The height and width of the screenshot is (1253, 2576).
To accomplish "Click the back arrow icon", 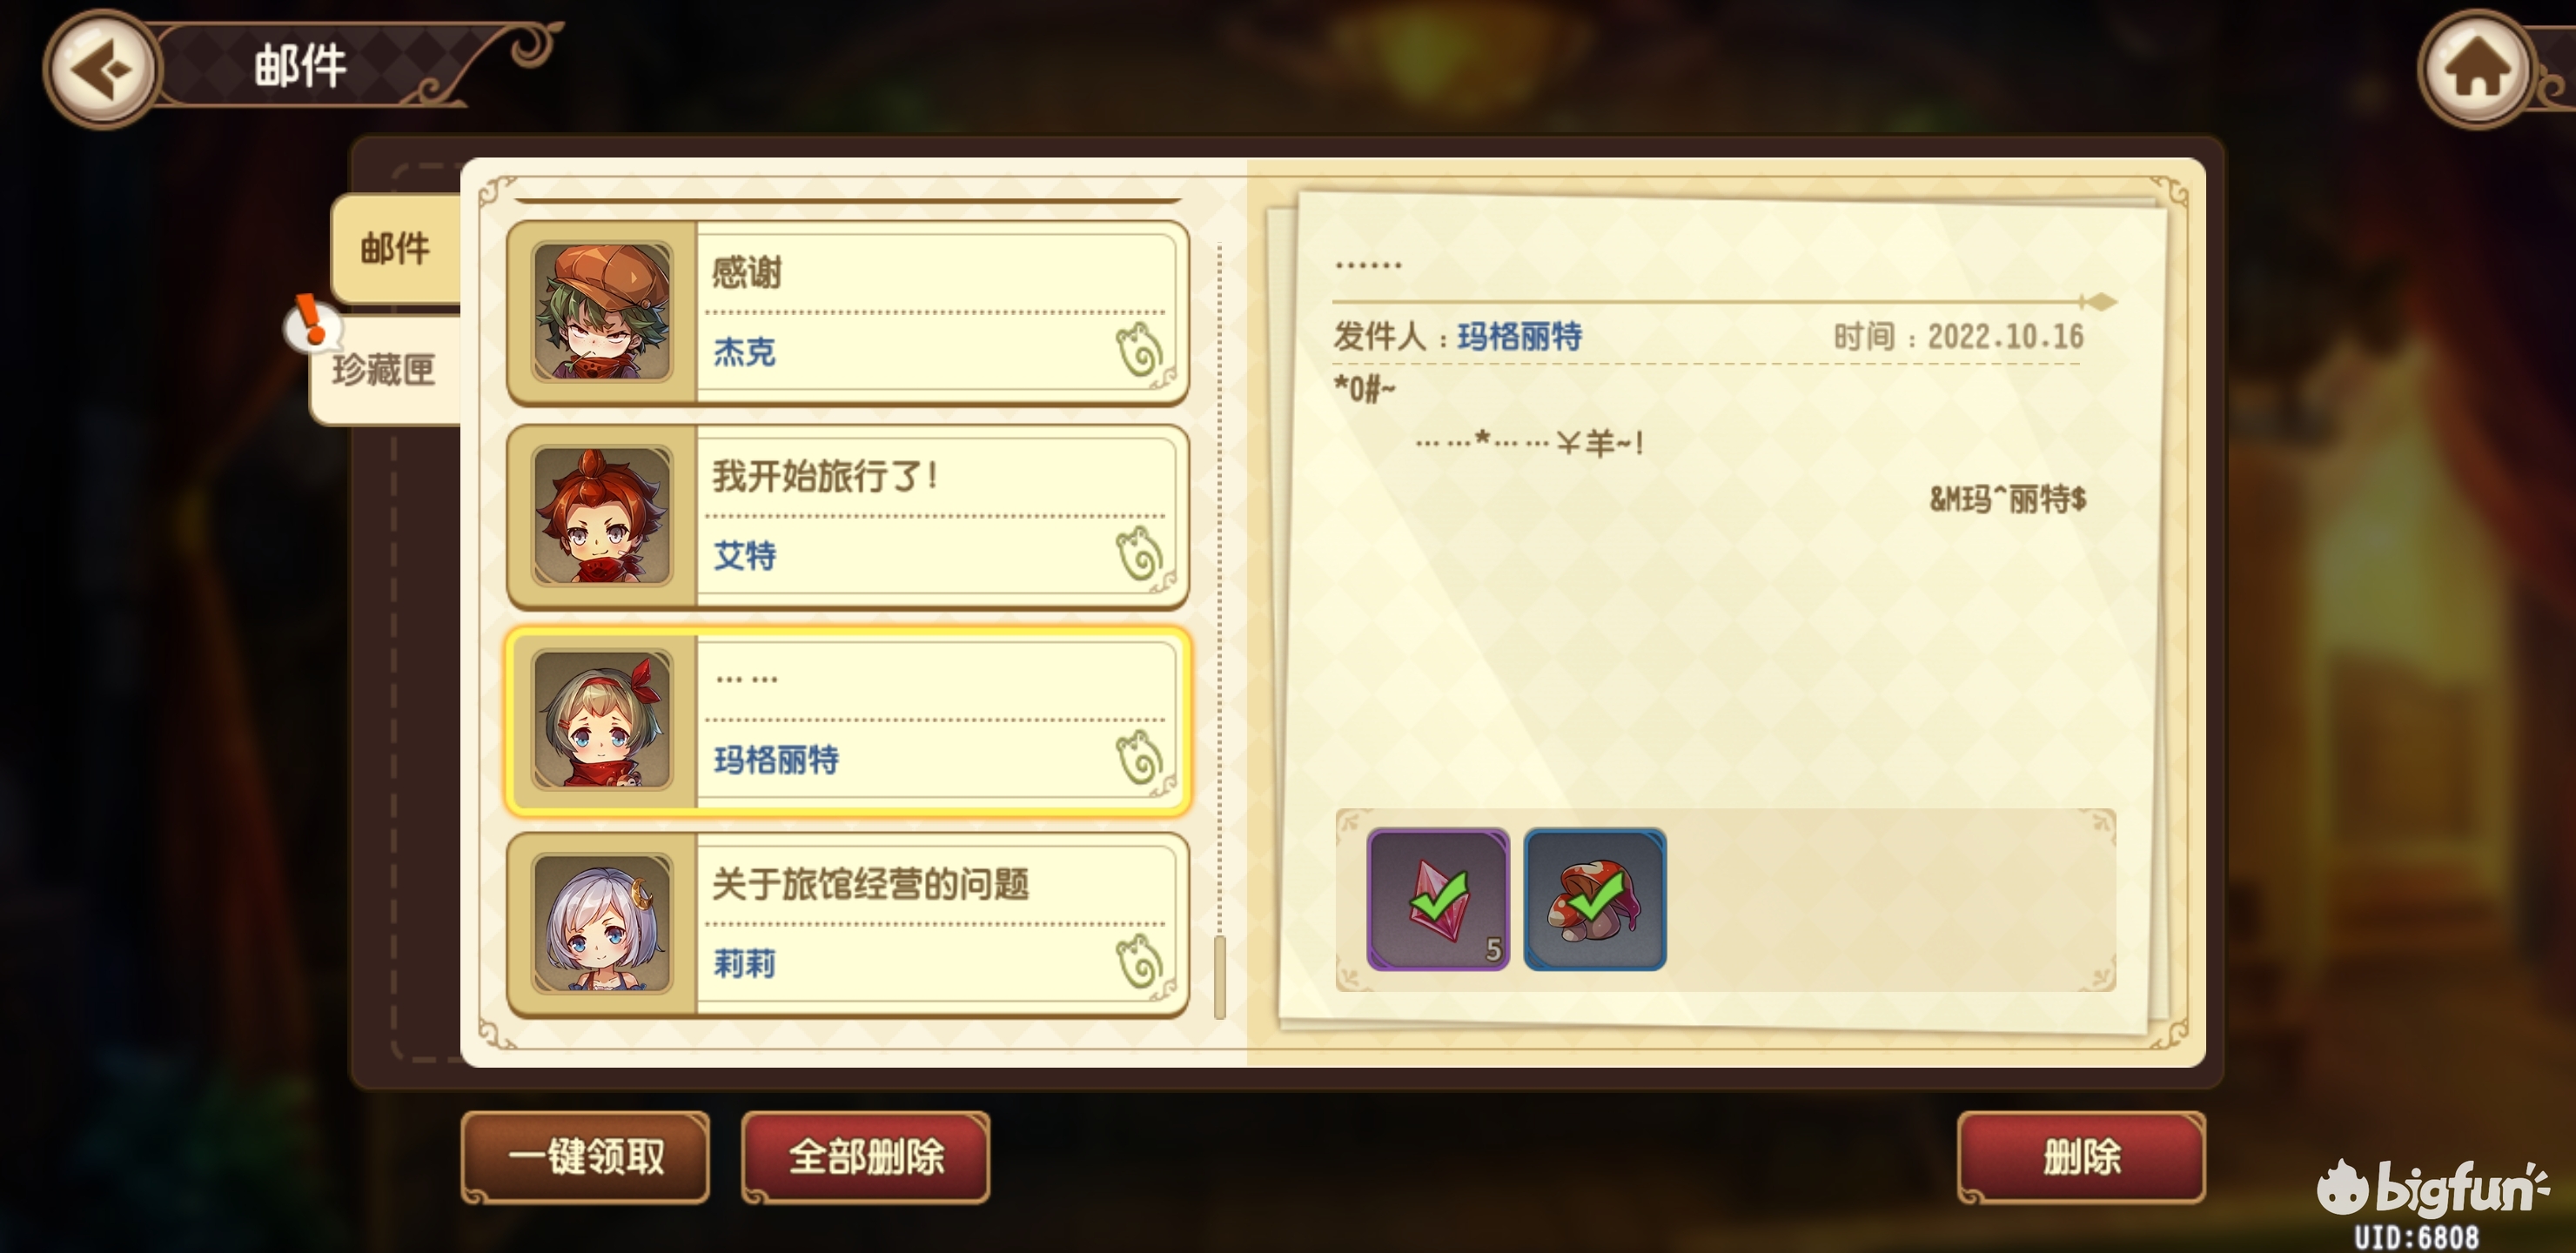I will pos(102,69).
